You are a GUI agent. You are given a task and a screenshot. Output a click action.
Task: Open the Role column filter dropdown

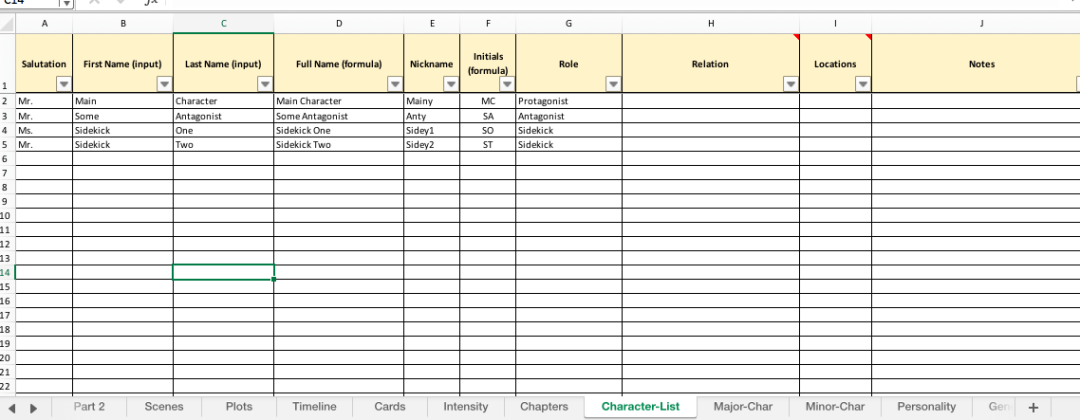click(614, 85)
